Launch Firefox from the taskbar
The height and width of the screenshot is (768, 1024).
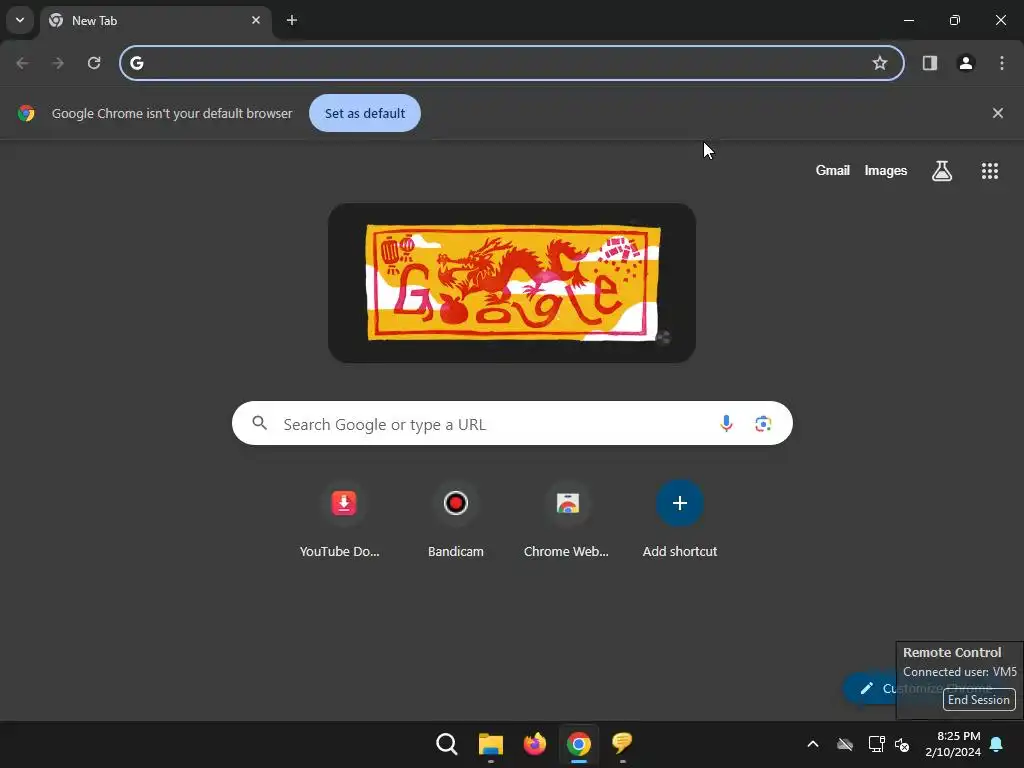[534, 744]
